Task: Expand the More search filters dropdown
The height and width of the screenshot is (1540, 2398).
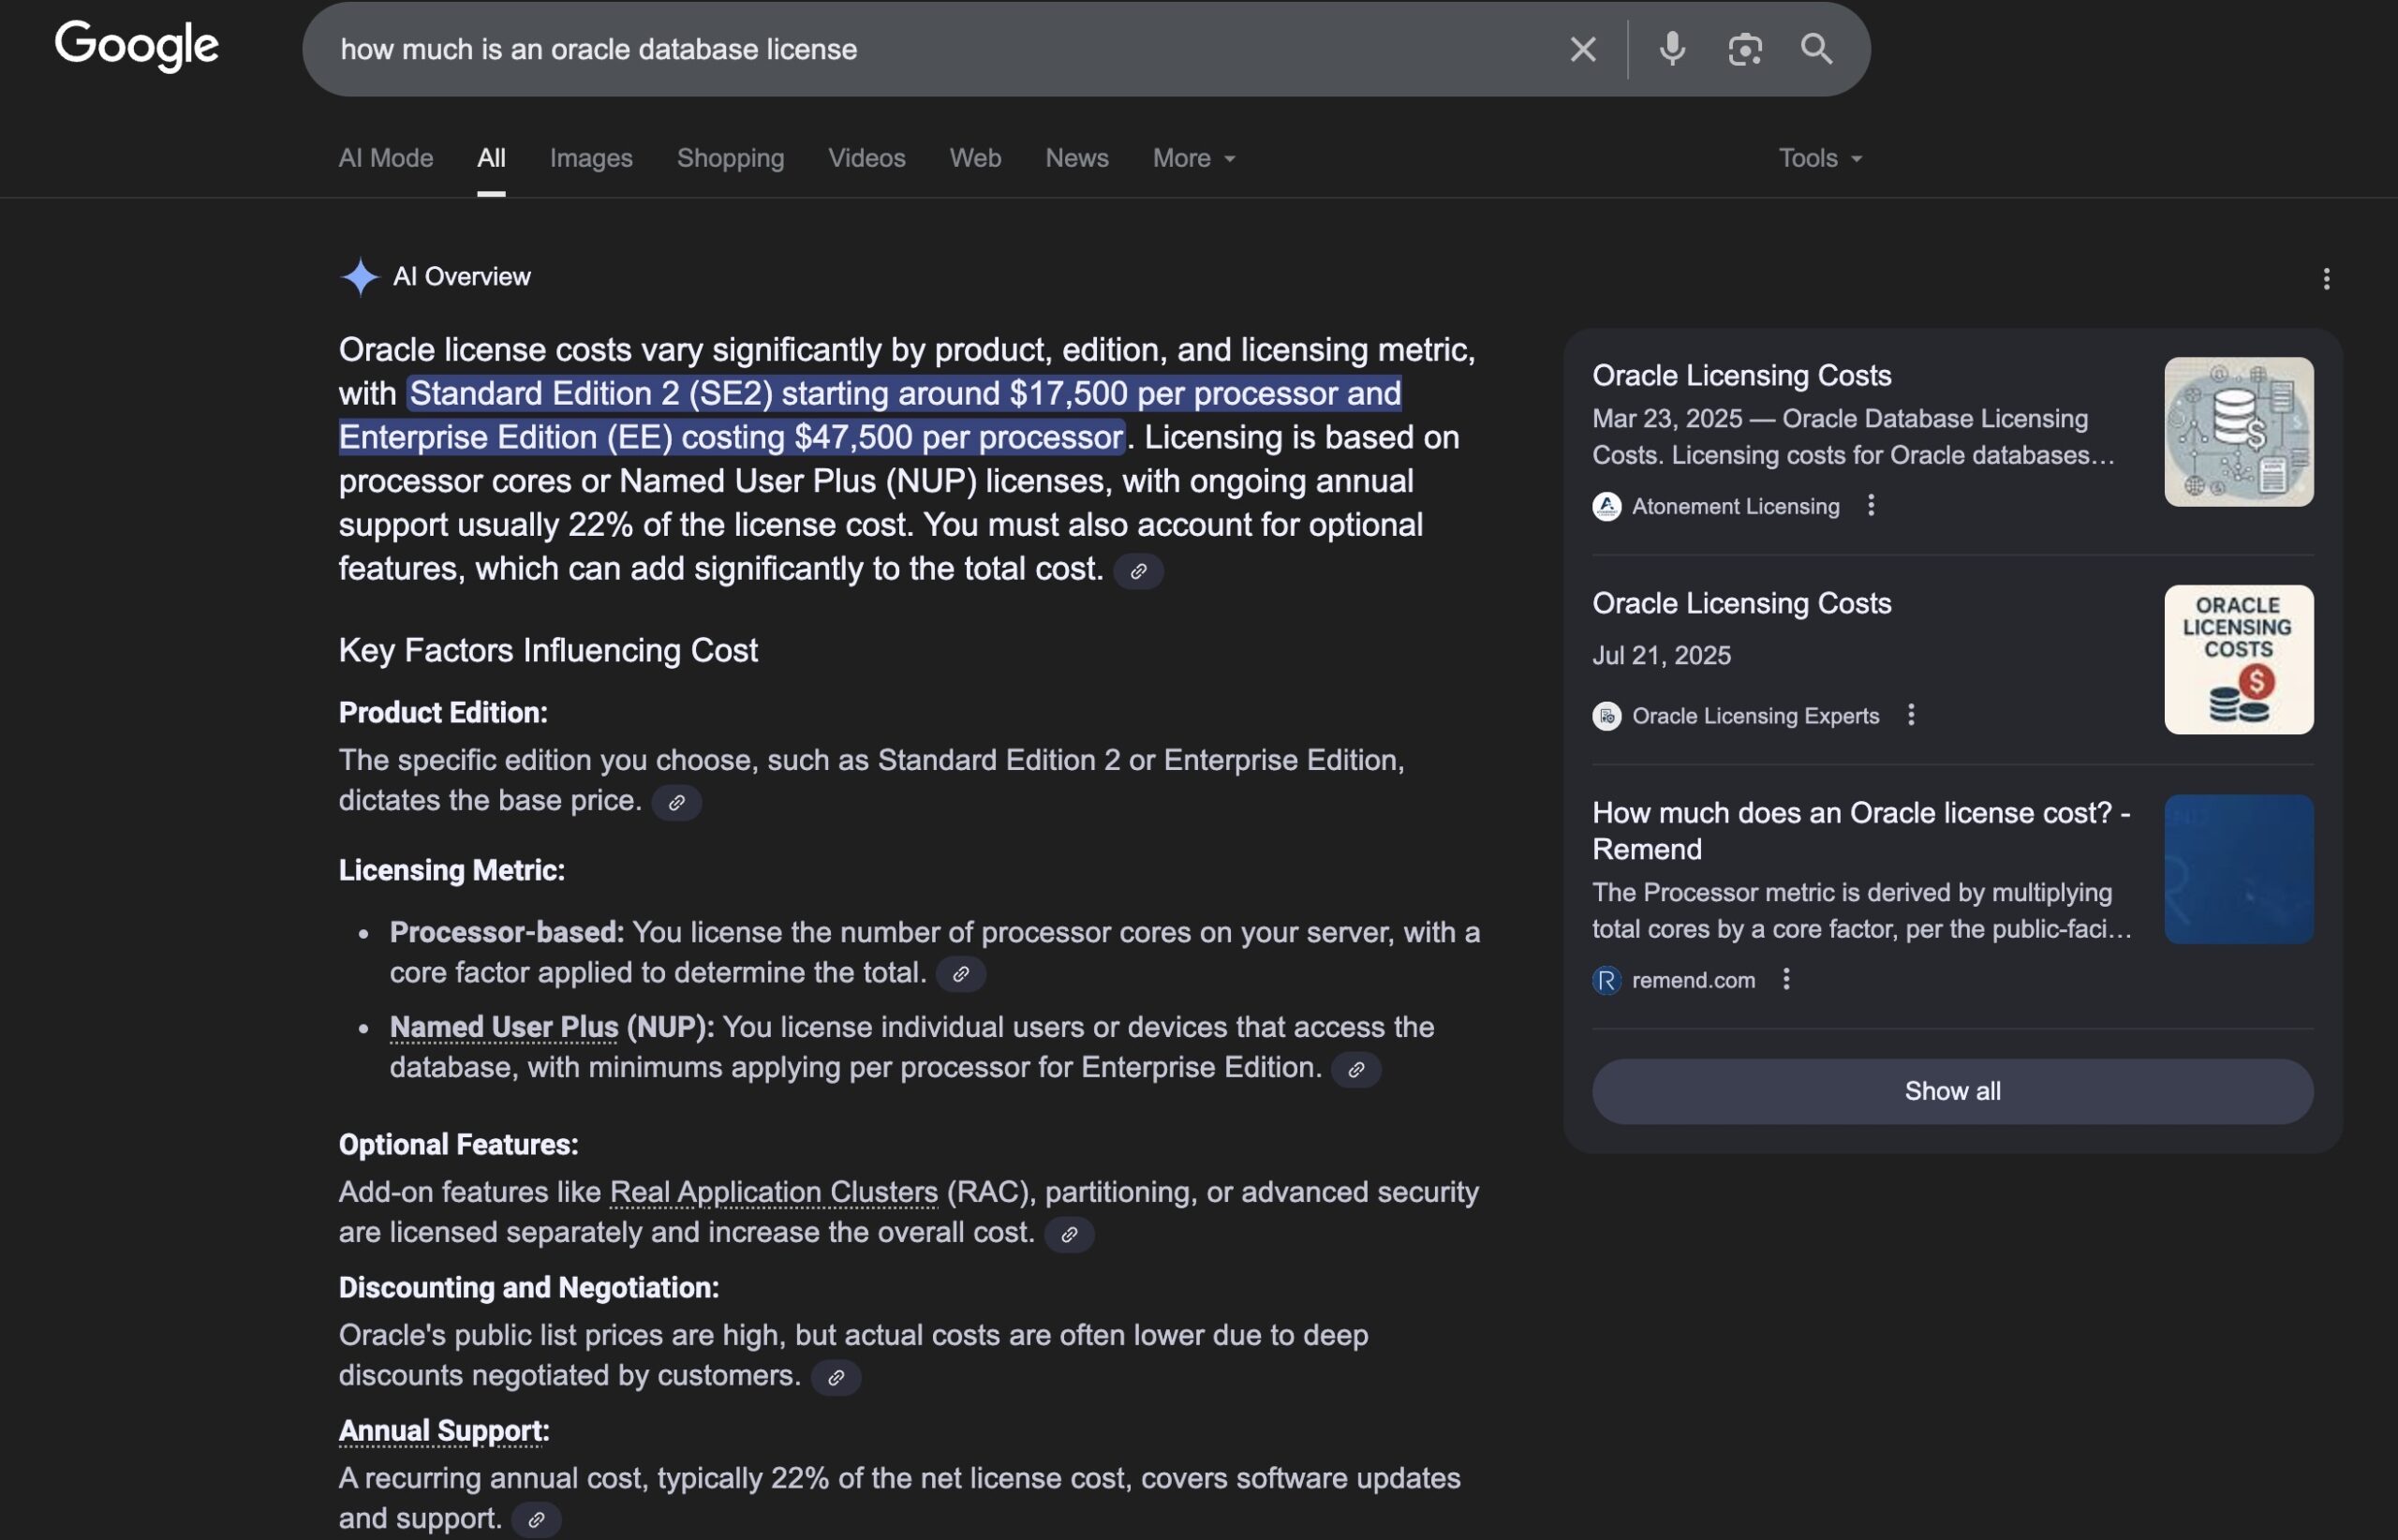Action: 1194,158
